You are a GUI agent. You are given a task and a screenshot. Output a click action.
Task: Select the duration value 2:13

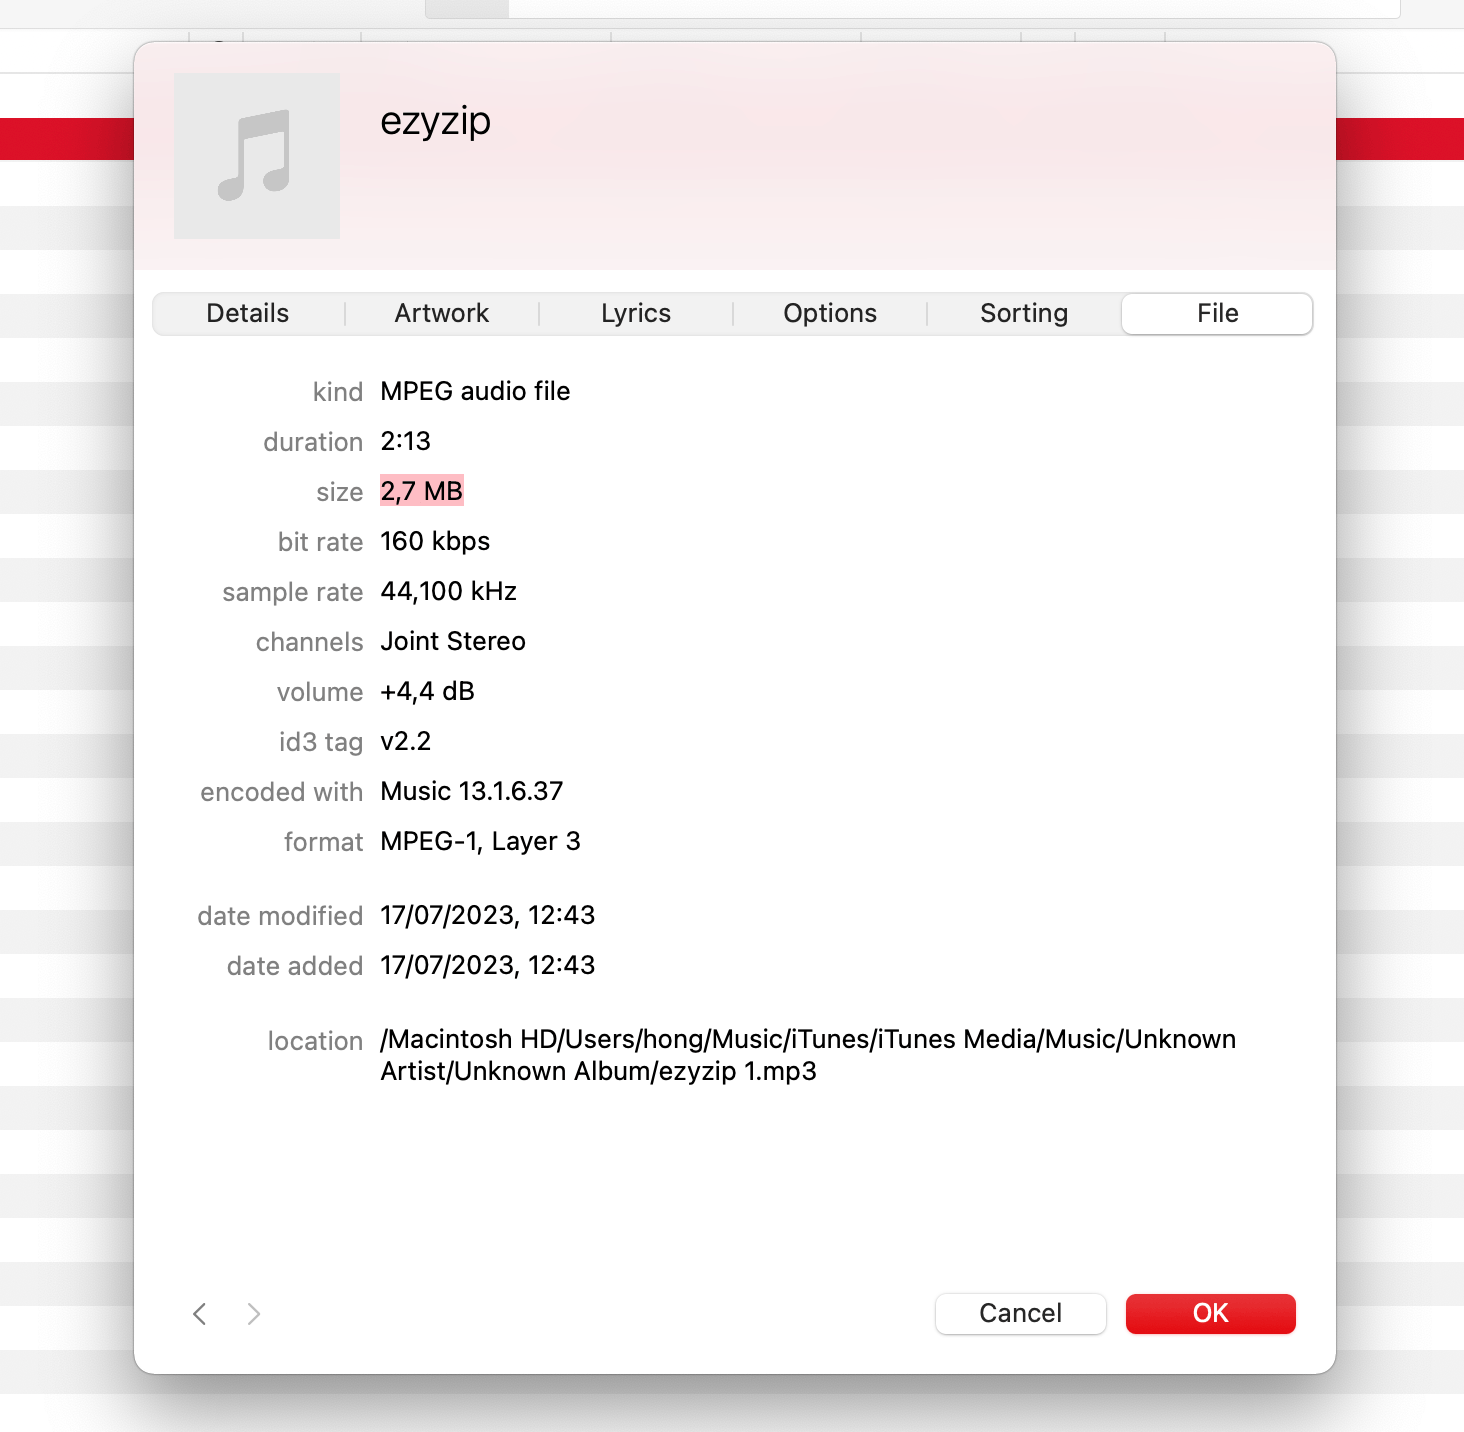click(404, 441)
